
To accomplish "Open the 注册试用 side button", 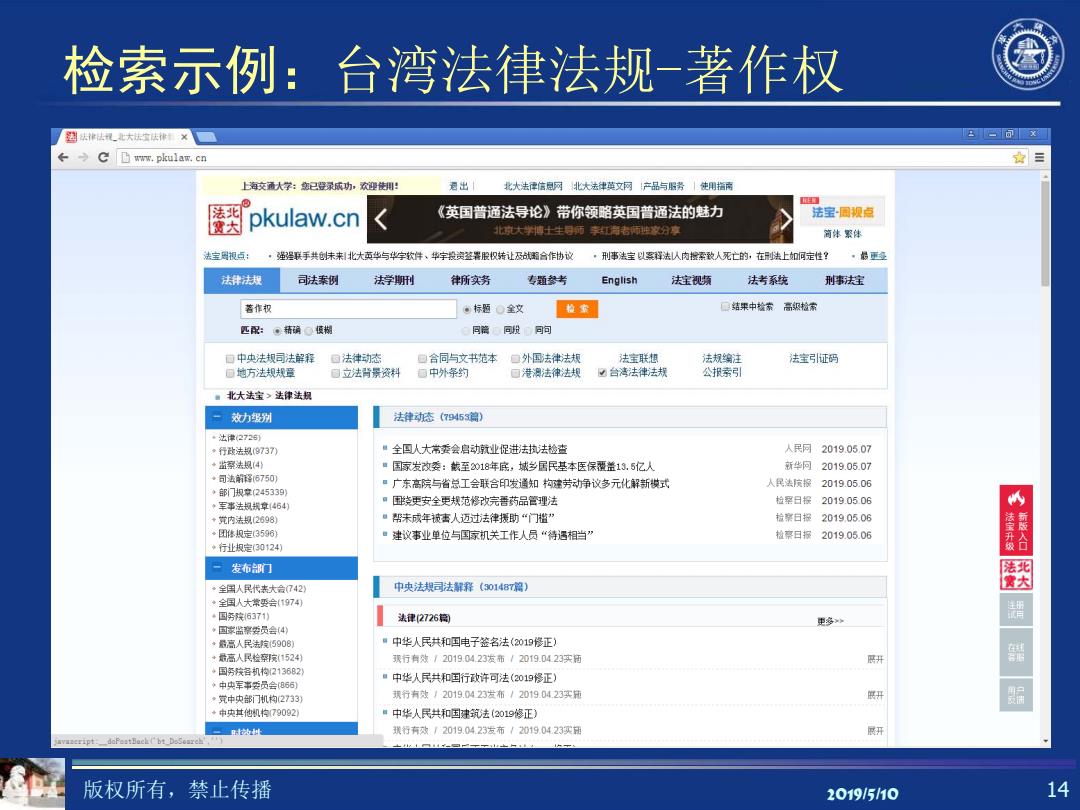I will [x=1016, y=610].
